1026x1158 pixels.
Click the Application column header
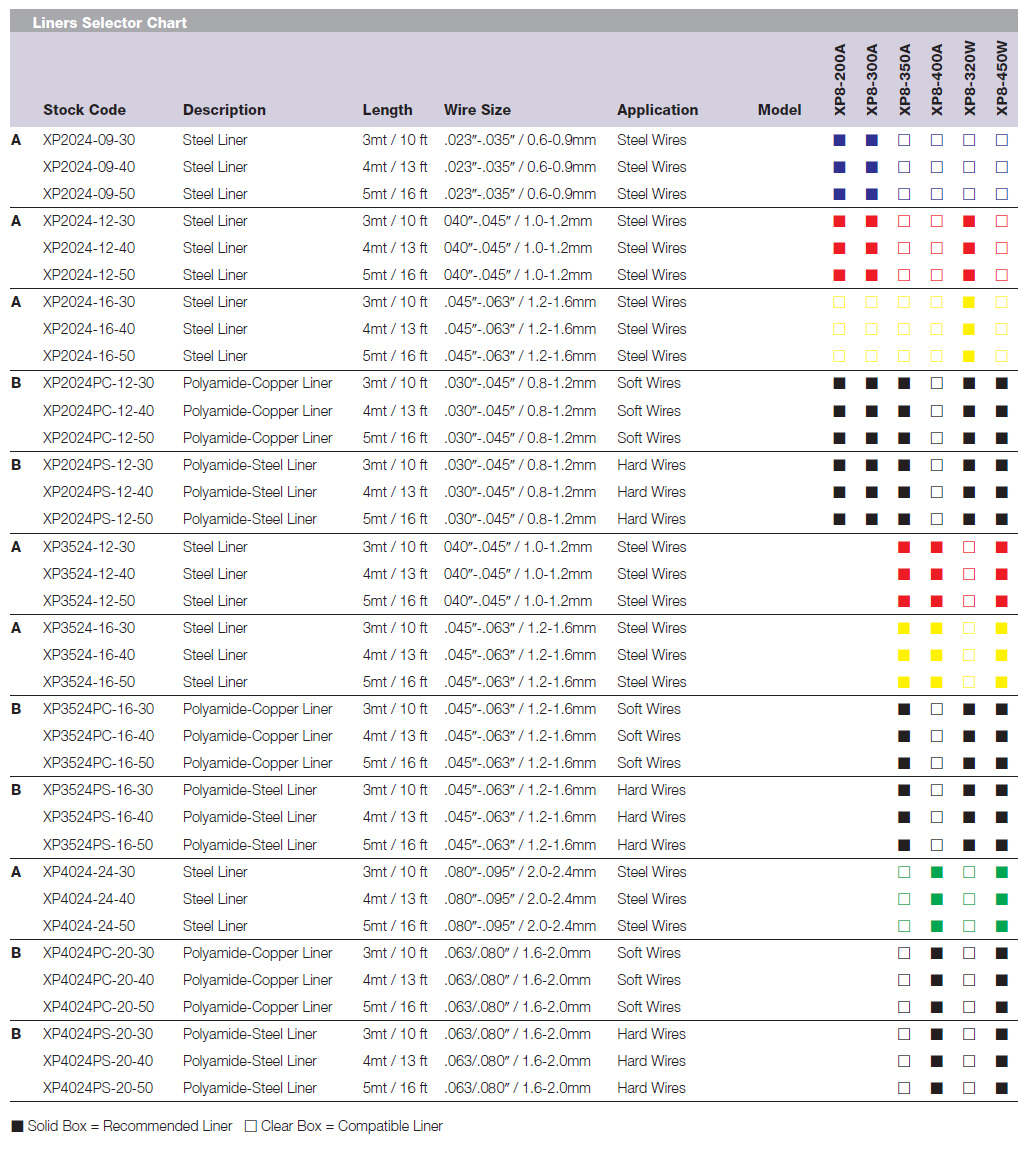pos(657,110)
